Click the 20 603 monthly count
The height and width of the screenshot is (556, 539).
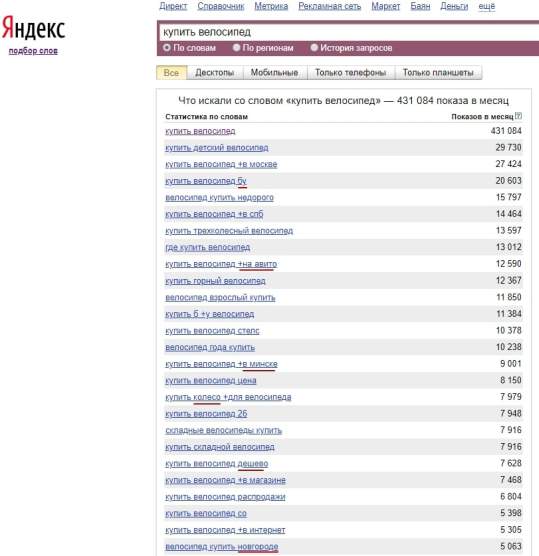(509, 181)
